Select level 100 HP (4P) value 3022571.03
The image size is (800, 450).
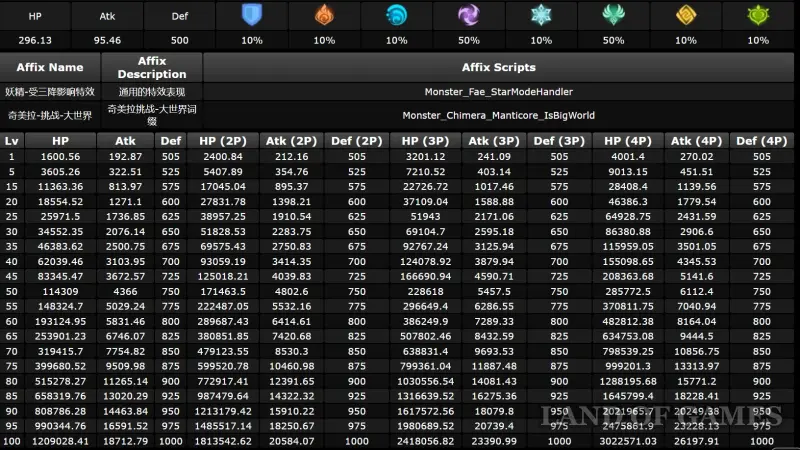click(x=628, y=441)
